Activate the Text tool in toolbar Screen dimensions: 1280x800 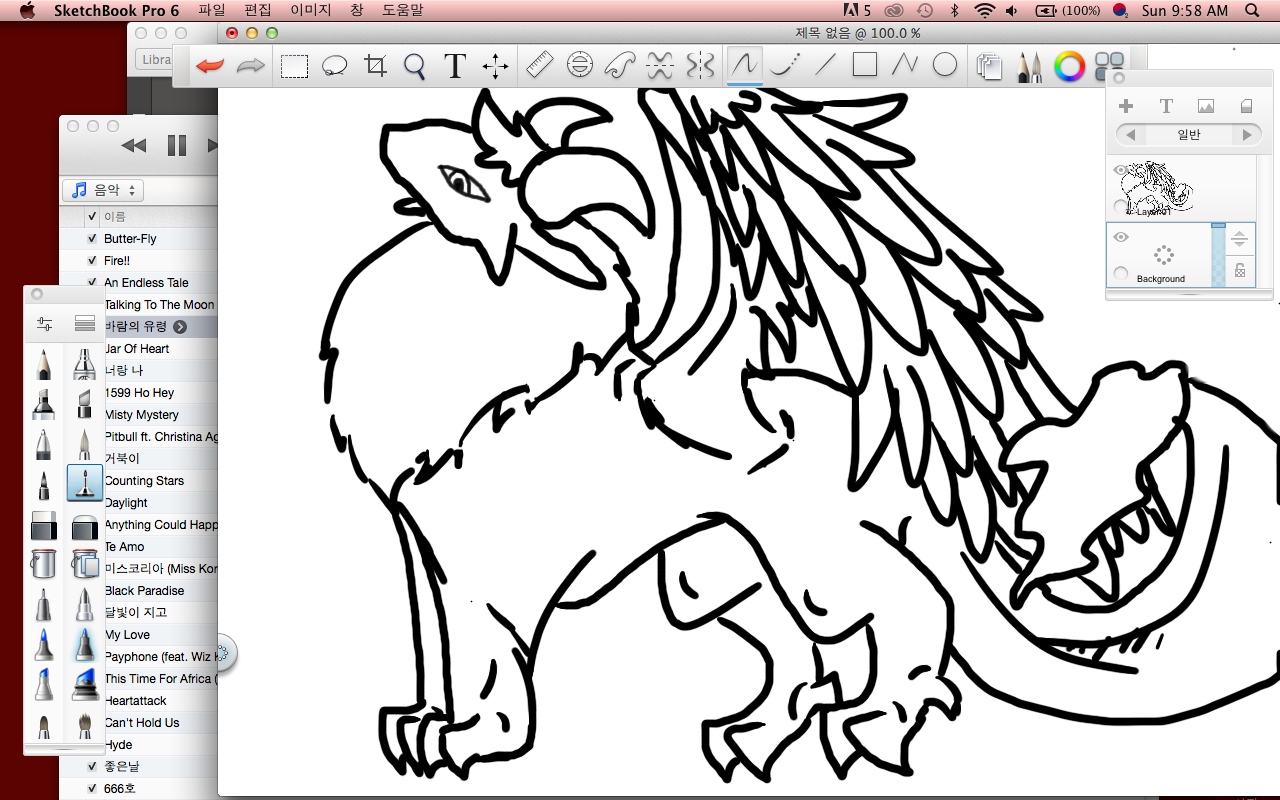pos(455,66)
